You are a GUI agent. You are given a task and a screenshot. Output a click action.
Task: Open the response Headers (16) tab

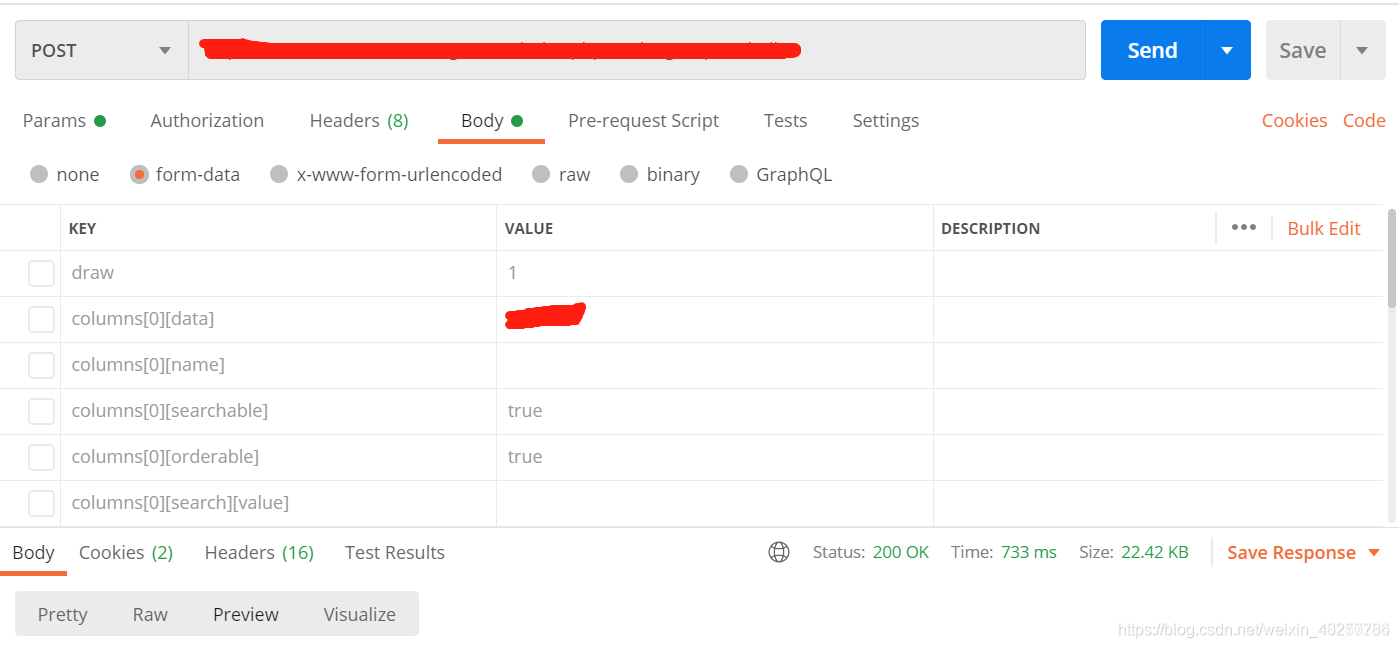259,553
